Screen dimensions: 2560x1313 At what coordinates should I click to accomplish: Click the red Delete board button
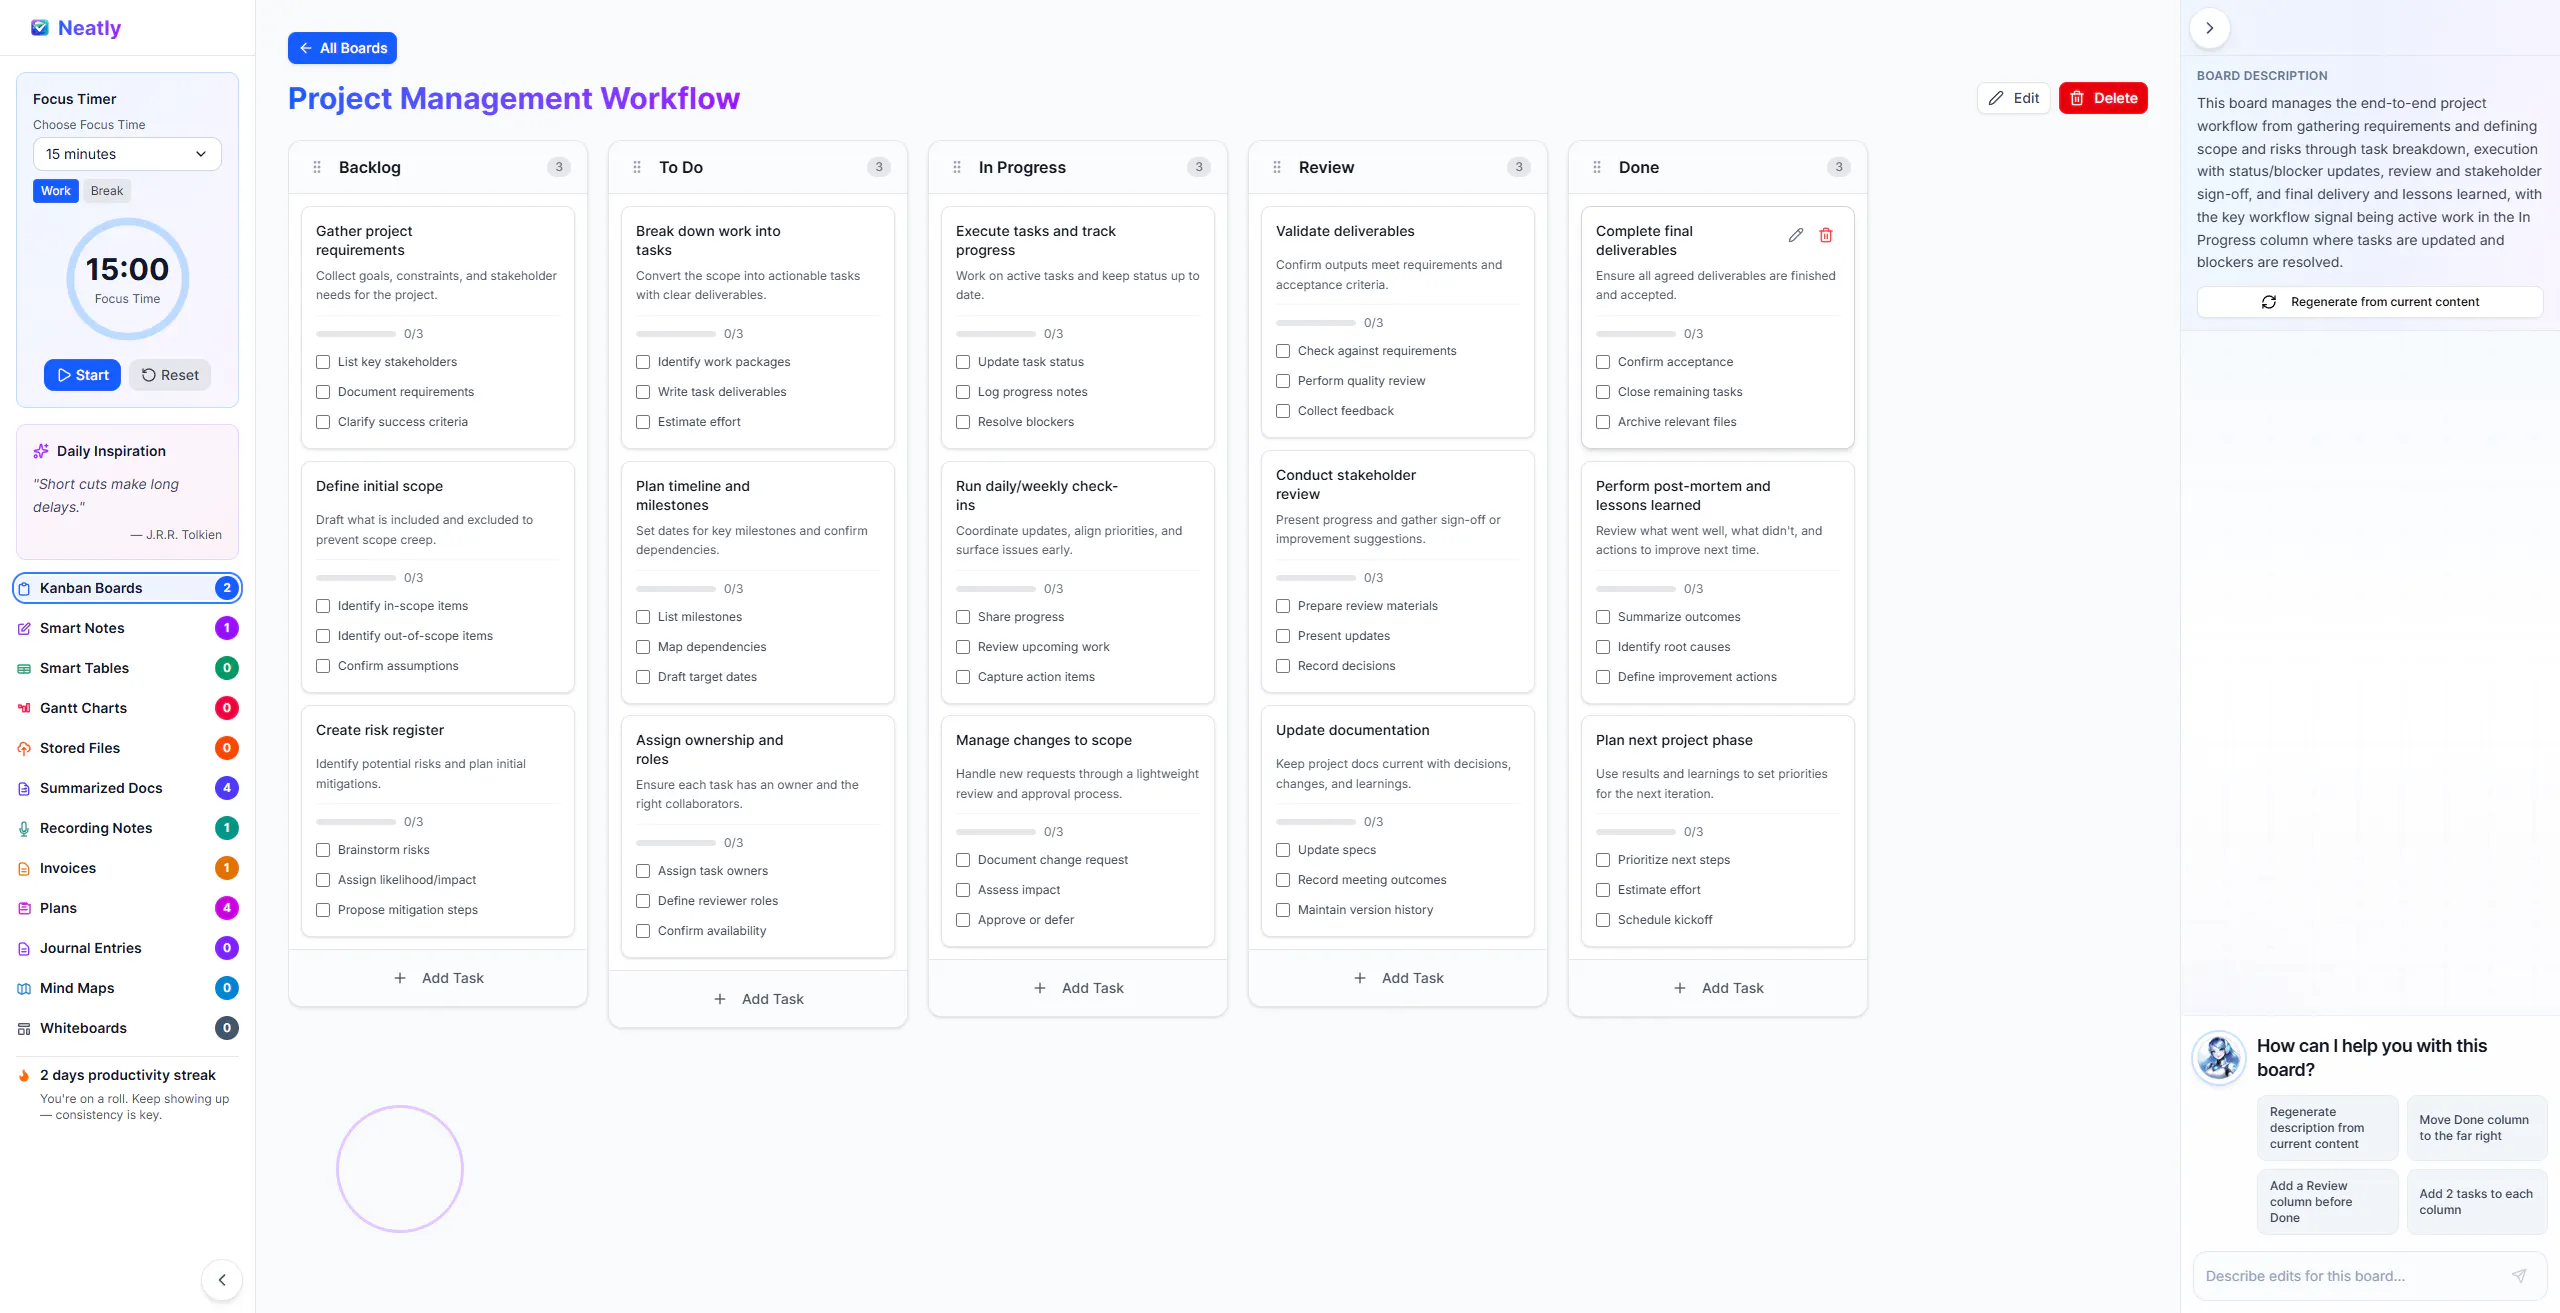click(2103, 98)
